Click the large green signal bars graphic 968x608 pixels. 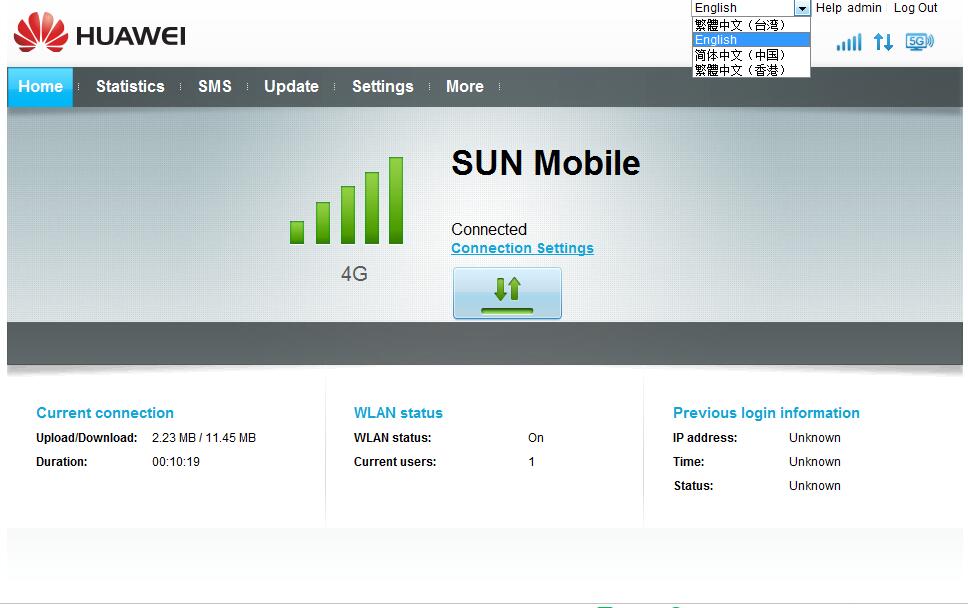(346, 201)
